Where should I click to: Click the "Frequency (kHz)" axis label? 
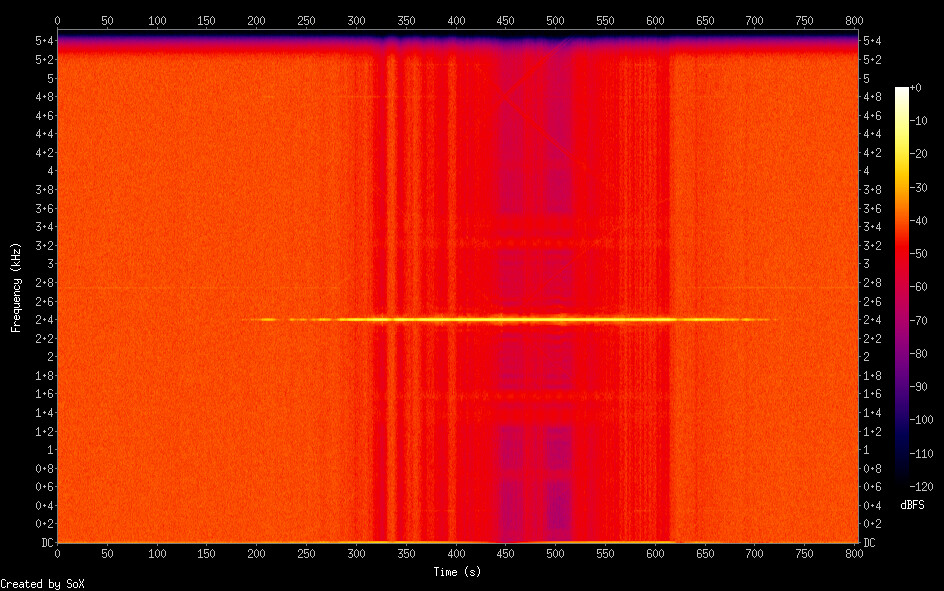point(15,288)
